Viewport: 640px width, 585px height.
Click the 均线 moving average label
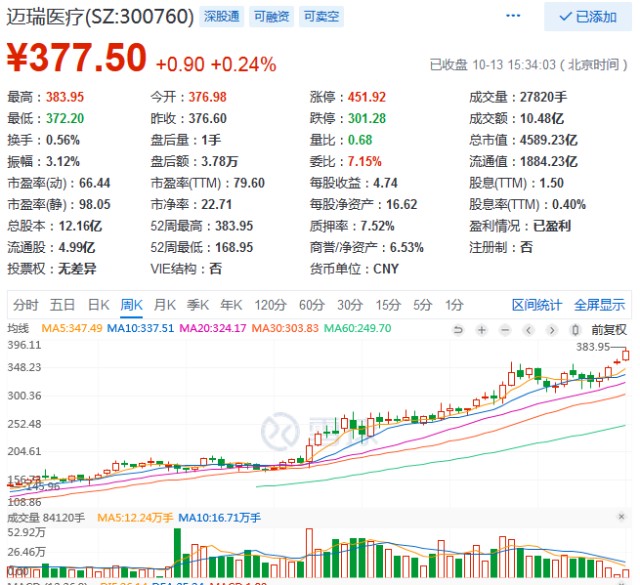click(18, 328)
